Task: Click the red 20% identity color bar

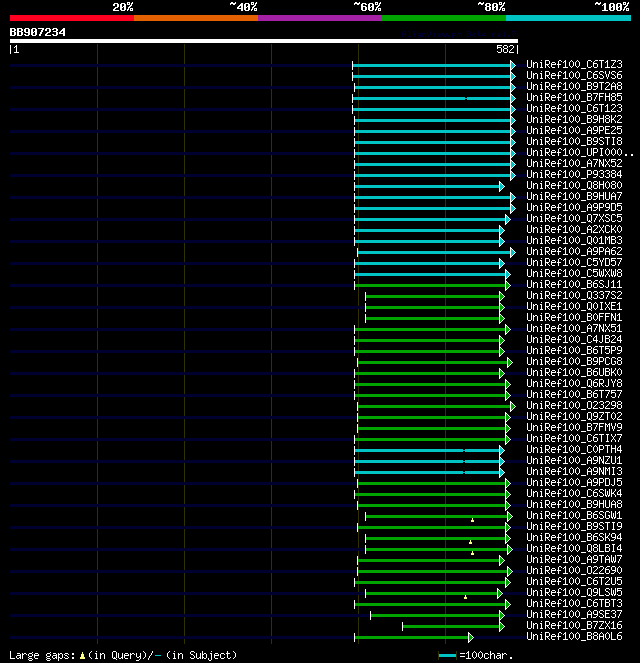Action: (x=72, y=18)
